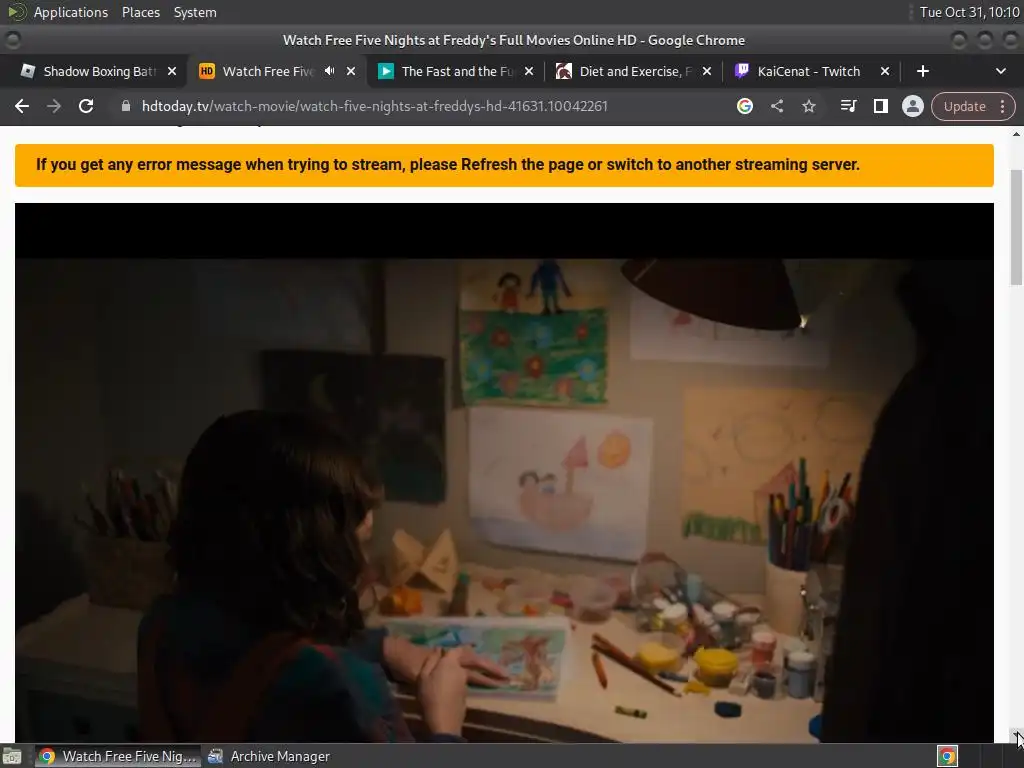Open the Applications menu
This screenshot has width=1024, height=768.
71,12
